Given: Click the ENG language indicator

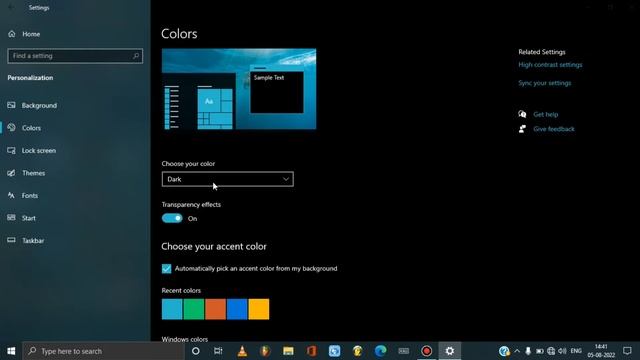Looking at the screenshot, I should click(576, 351).
